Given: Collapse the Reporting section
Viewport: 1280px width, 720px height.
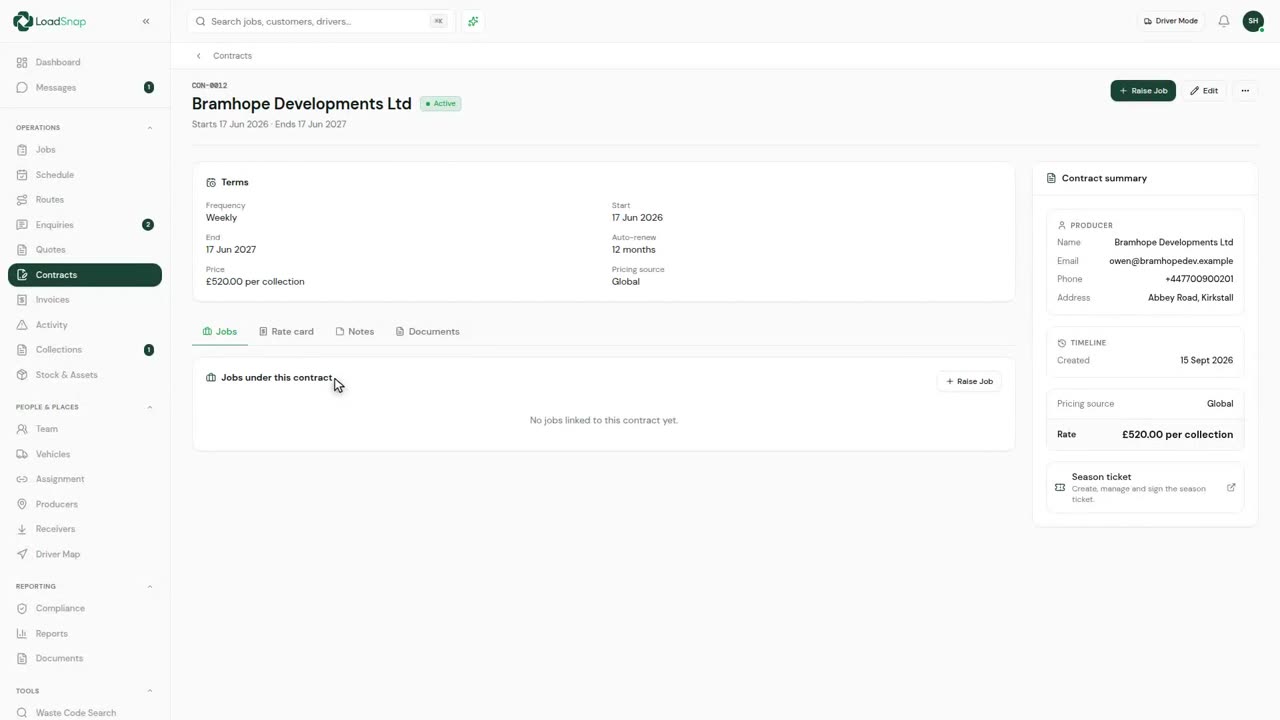Looking at the screenshot, I should coord(150,586).
